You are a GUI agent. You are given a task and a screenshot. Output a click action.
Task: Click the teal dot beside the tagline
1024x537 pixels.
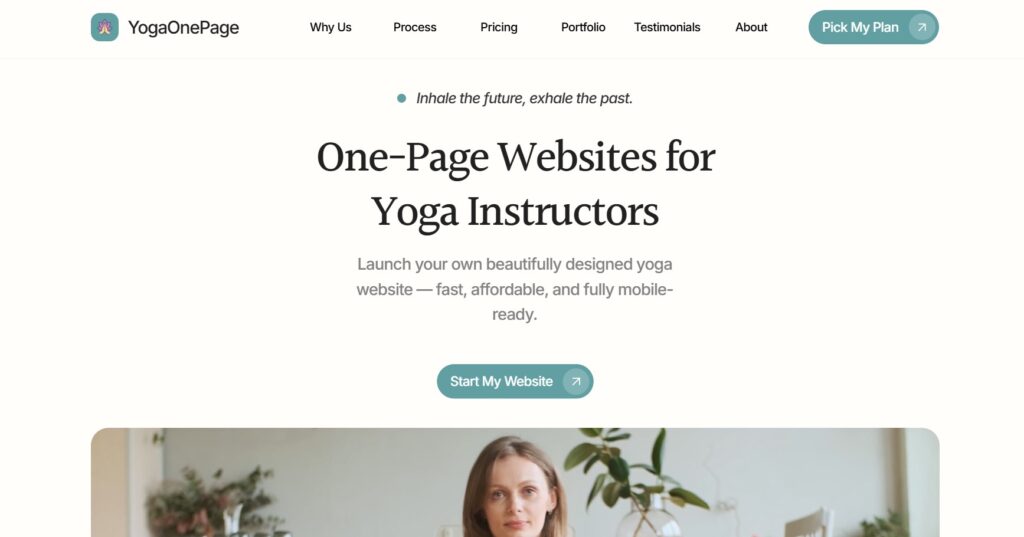(401, 99)
